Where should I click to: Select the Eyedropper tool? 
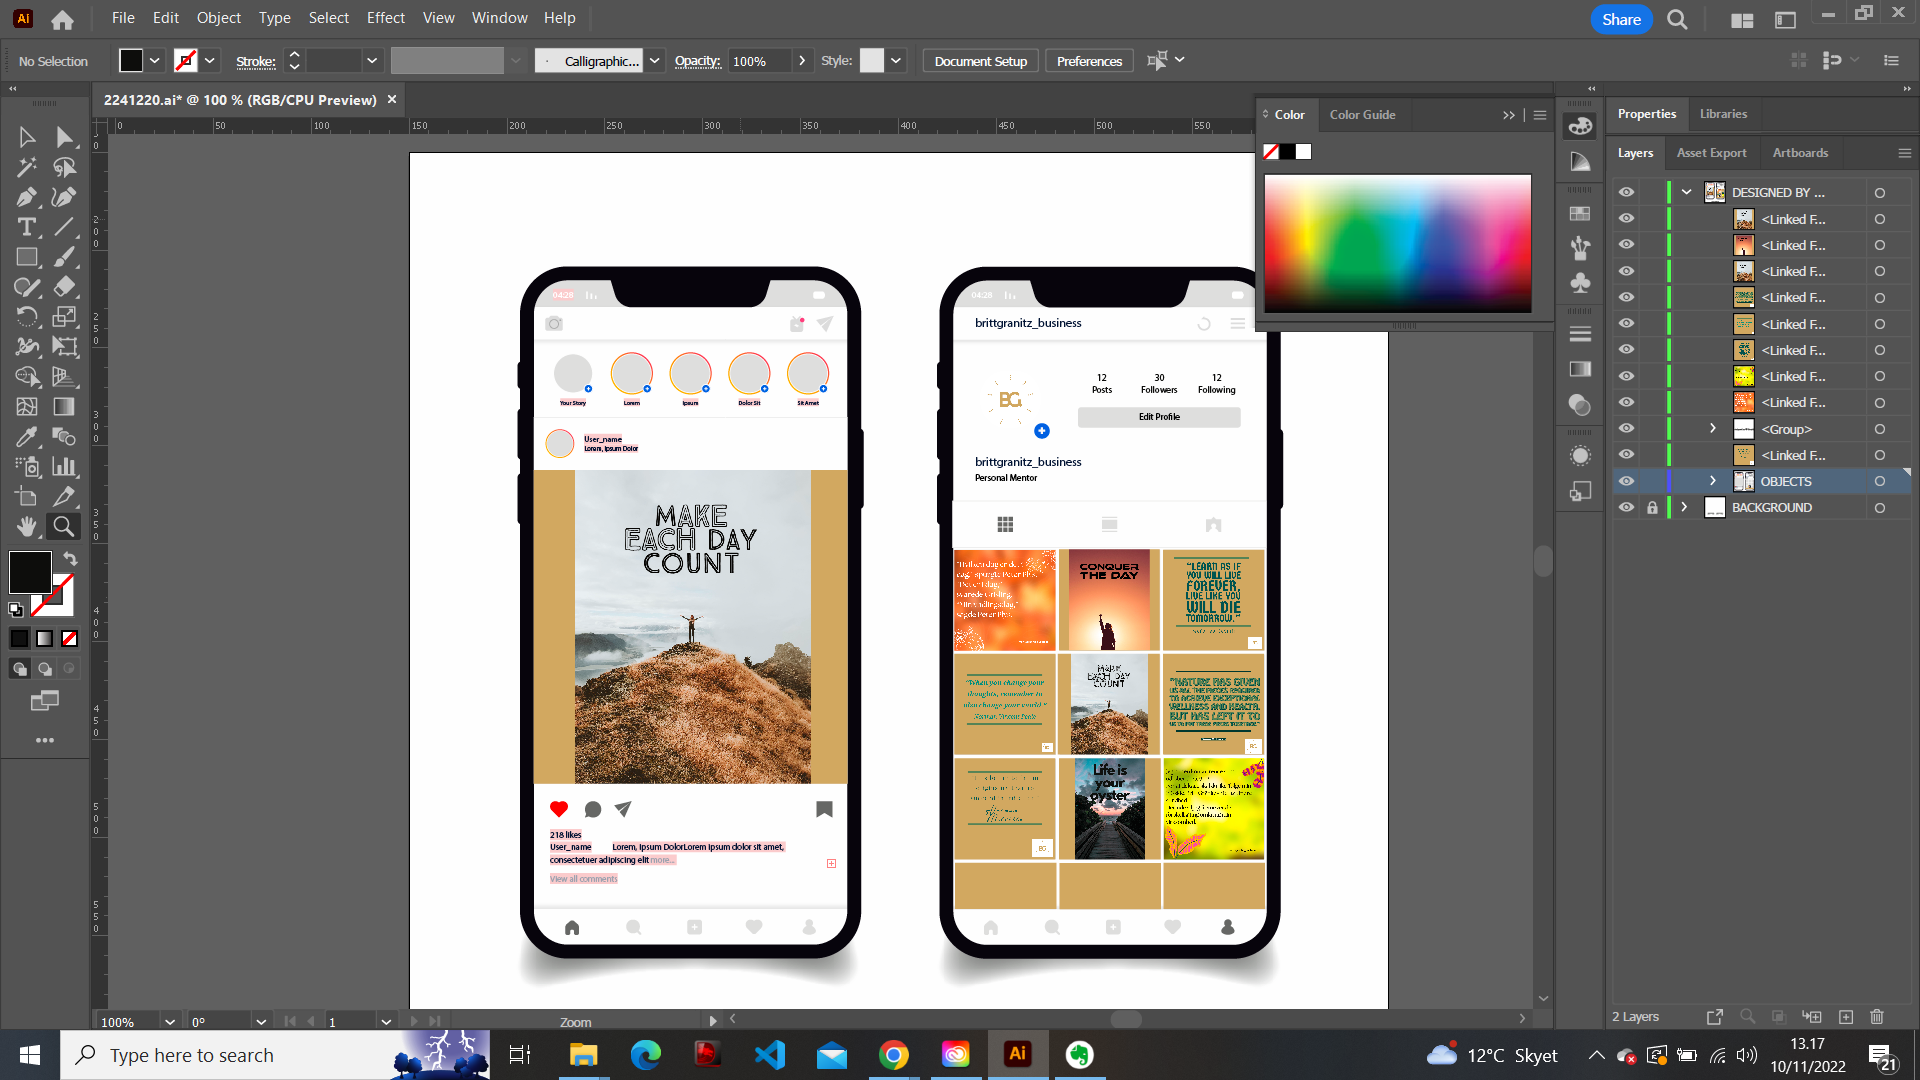click(x=27, y=437)
